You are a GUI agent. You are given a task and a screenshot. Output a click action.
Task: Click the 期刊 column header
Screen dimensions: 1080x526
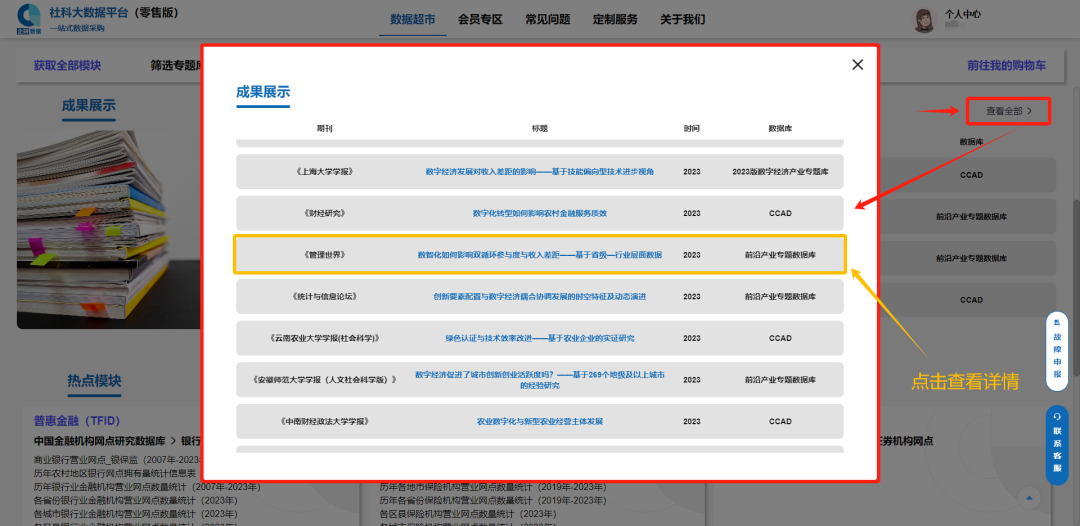(x=324, y=129)
